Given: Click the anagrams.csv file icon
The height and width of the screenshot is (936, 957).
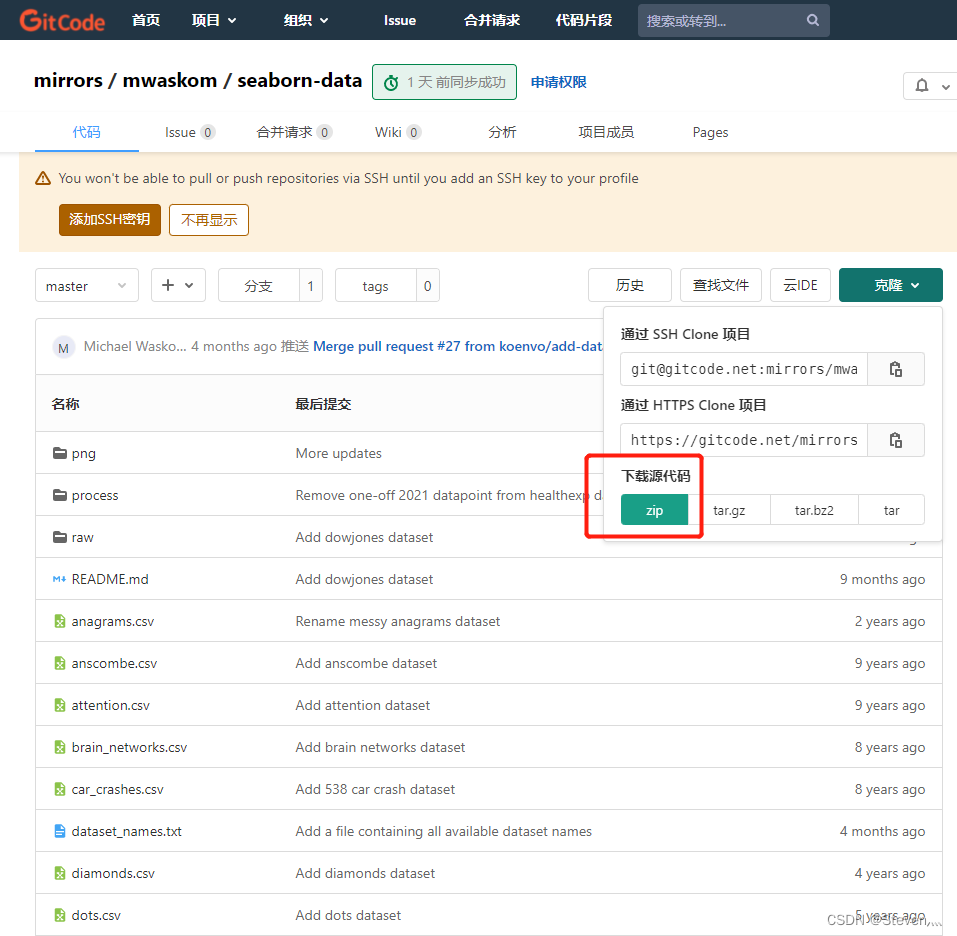Looking at the screenshot, I should coord(60,621).
